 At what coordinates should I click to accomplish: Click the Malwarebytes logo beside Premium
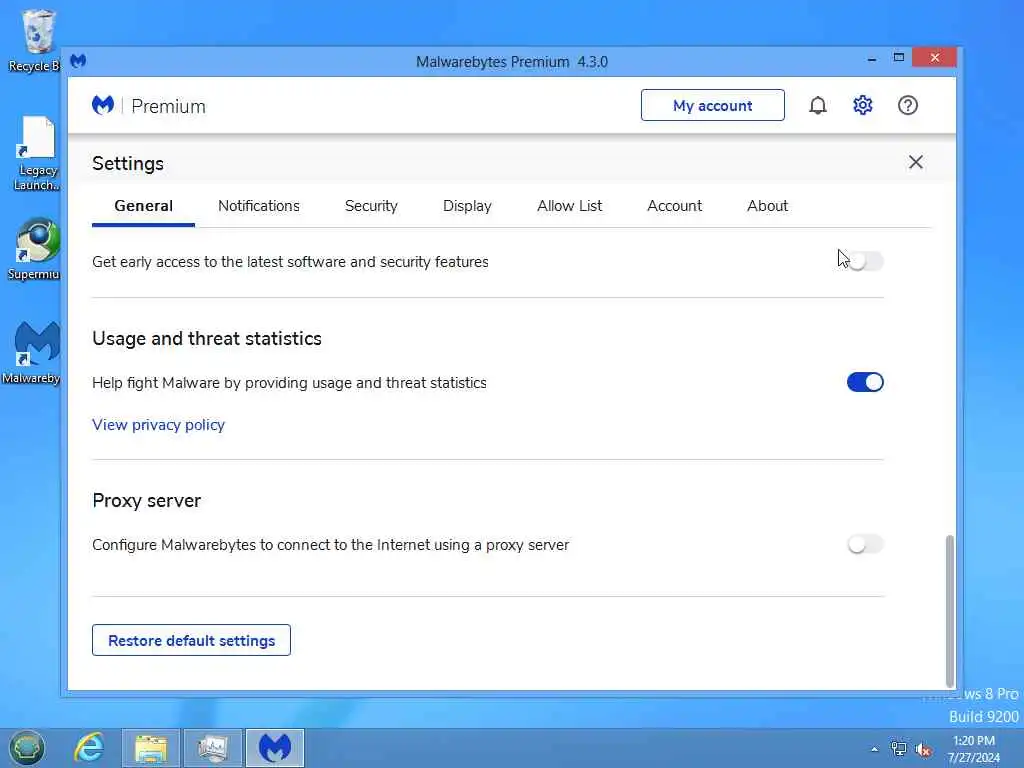tap(103, 105)
